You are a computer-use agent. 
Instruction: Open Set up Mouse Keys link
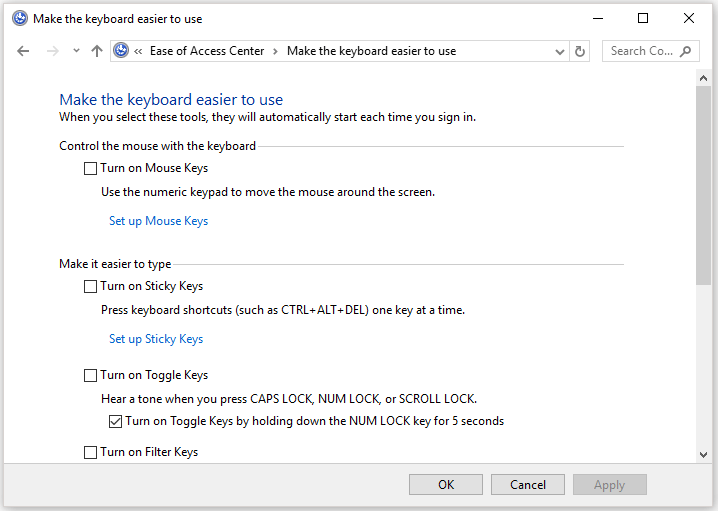point(158,221)
